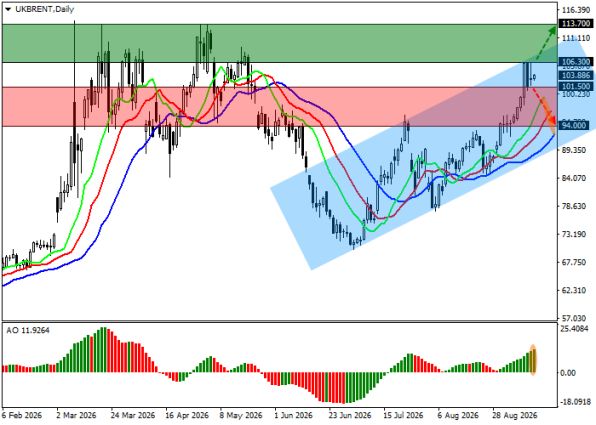Image resolution: width=596 pixels, height=425 pixels.
Task: Click the AO 11.9264 indicator label
Action: (x=28, y=330)
